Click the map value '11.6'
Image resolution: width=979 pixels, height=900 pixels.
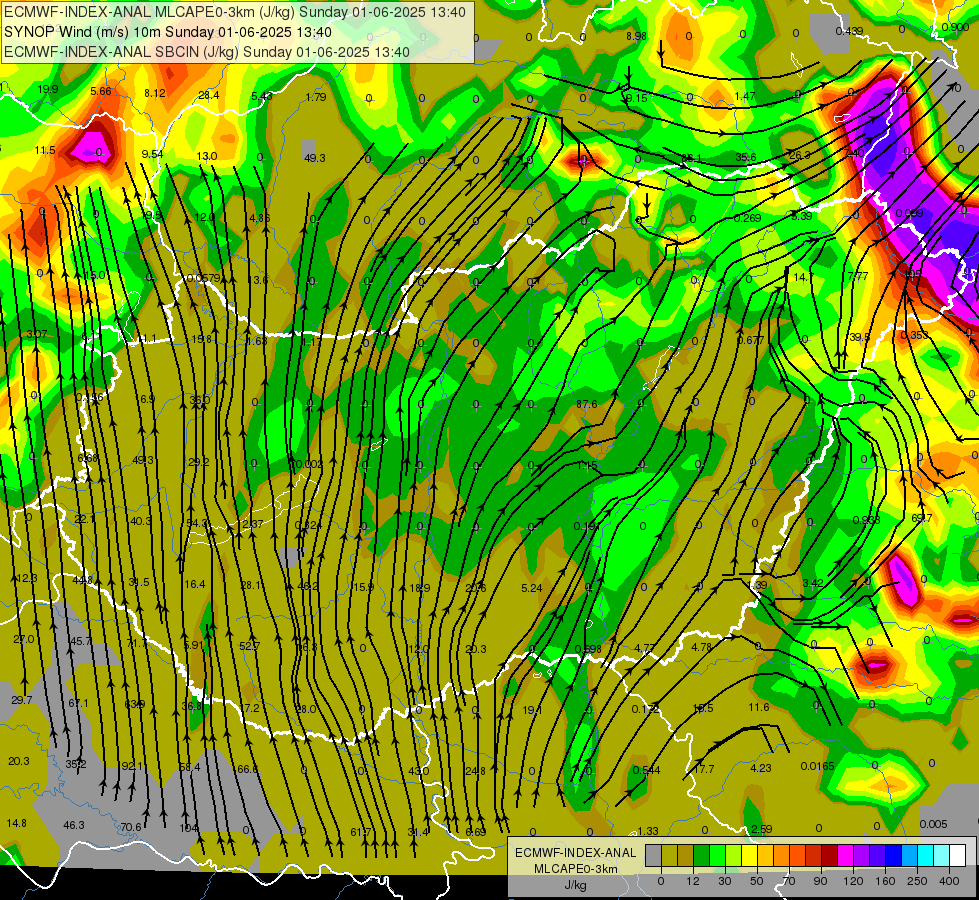point(759,707)
